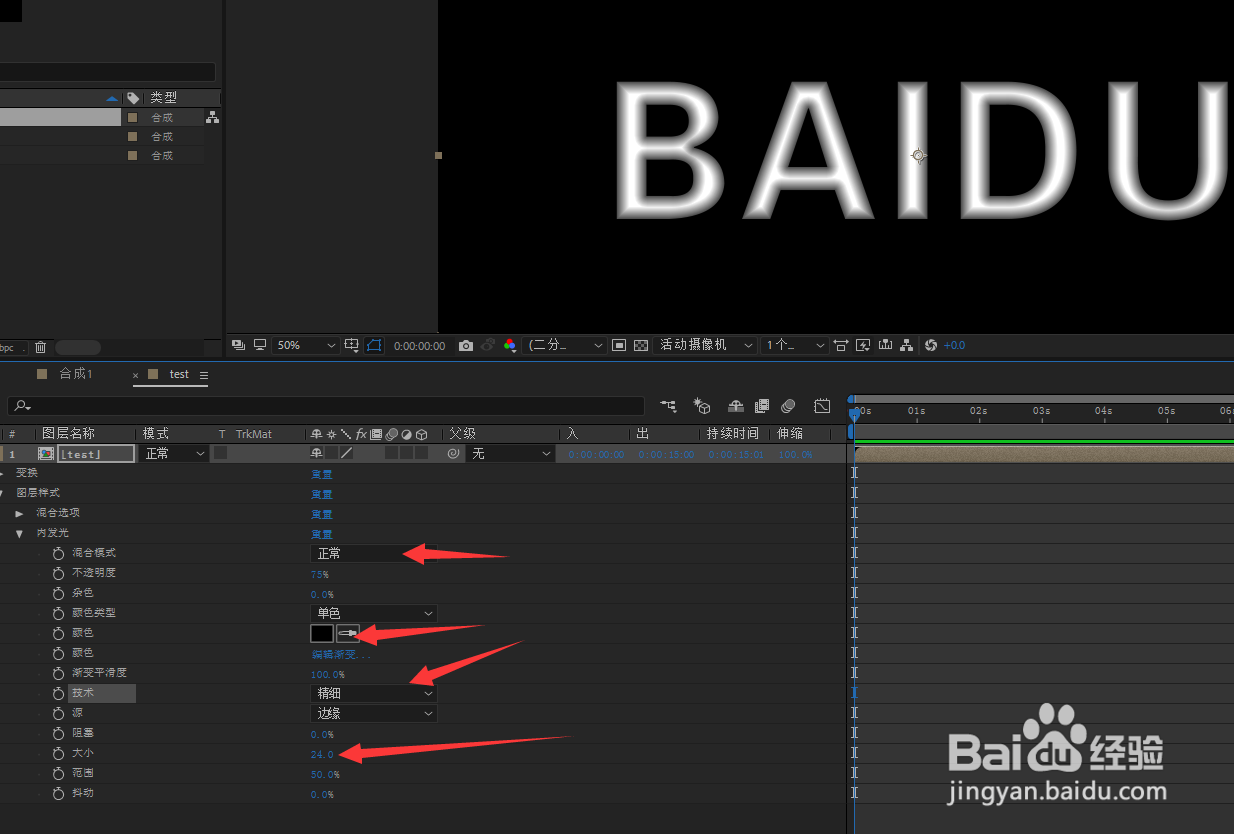Click the 大小 value 24.0
Viewport: 1234px width, 834px height.
(x=322, y=754)
